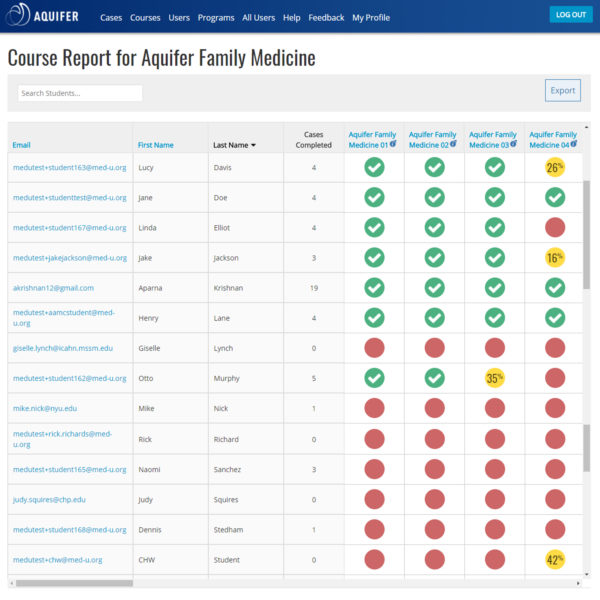Image resolution: width=600 pixels, height=600 pixels.
Task: Click the Cases Completed column header
Action: coord(313,140)
